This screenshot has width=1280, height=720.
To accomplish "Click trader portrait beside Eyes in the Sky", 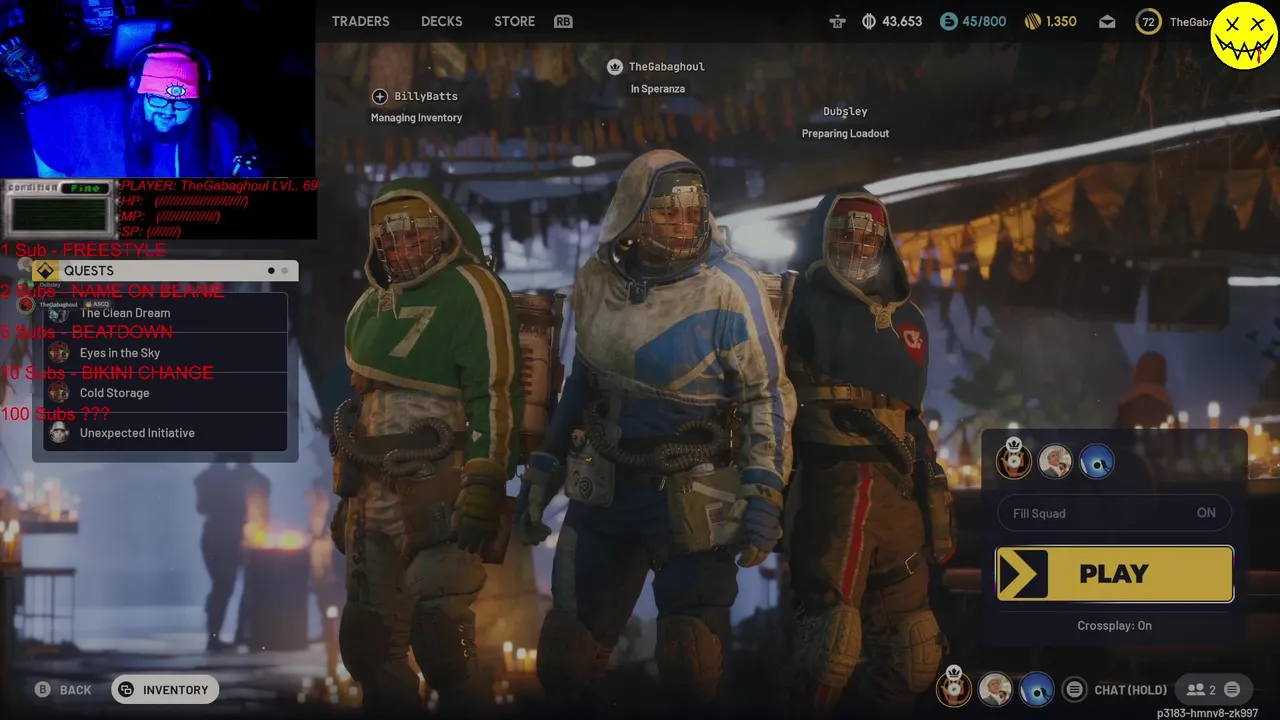I will pos(59,353).
